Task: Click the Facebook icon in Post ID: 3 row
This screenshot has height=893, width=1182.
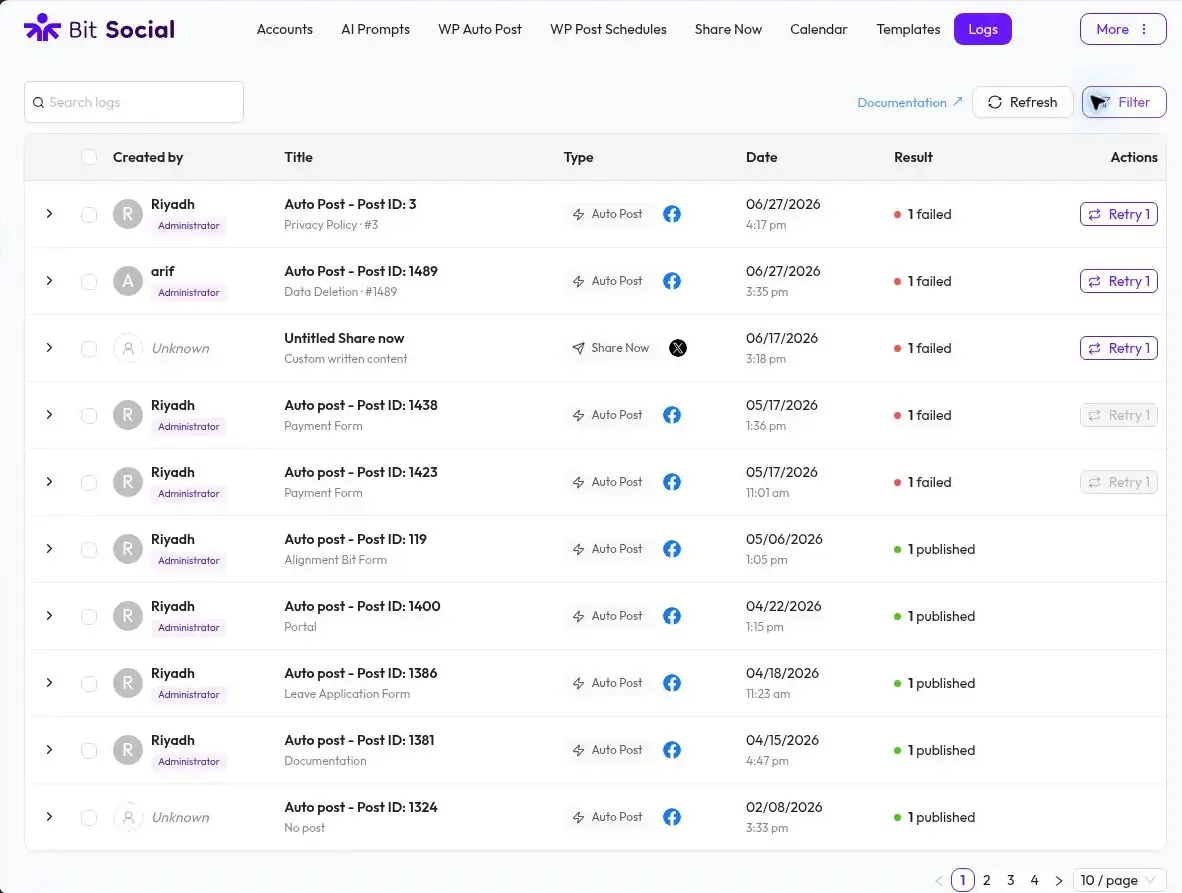Action: 672,214
